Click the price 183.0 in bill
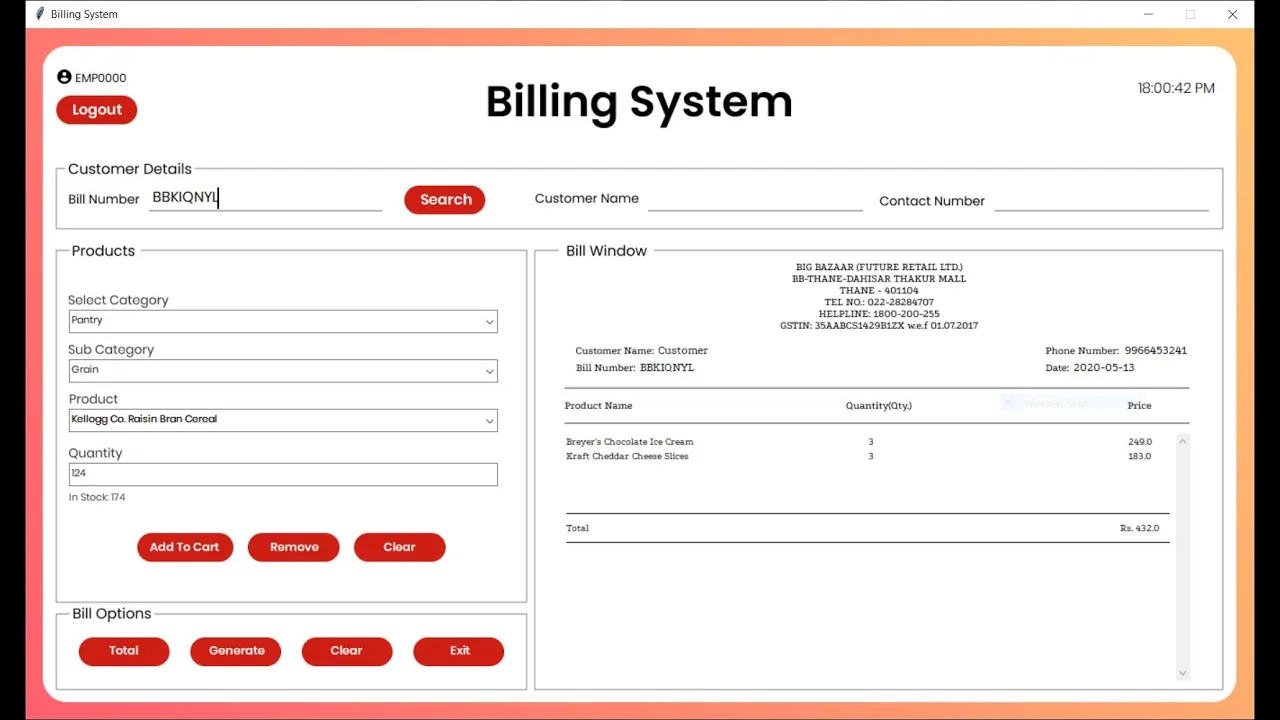 point(1140,457)
